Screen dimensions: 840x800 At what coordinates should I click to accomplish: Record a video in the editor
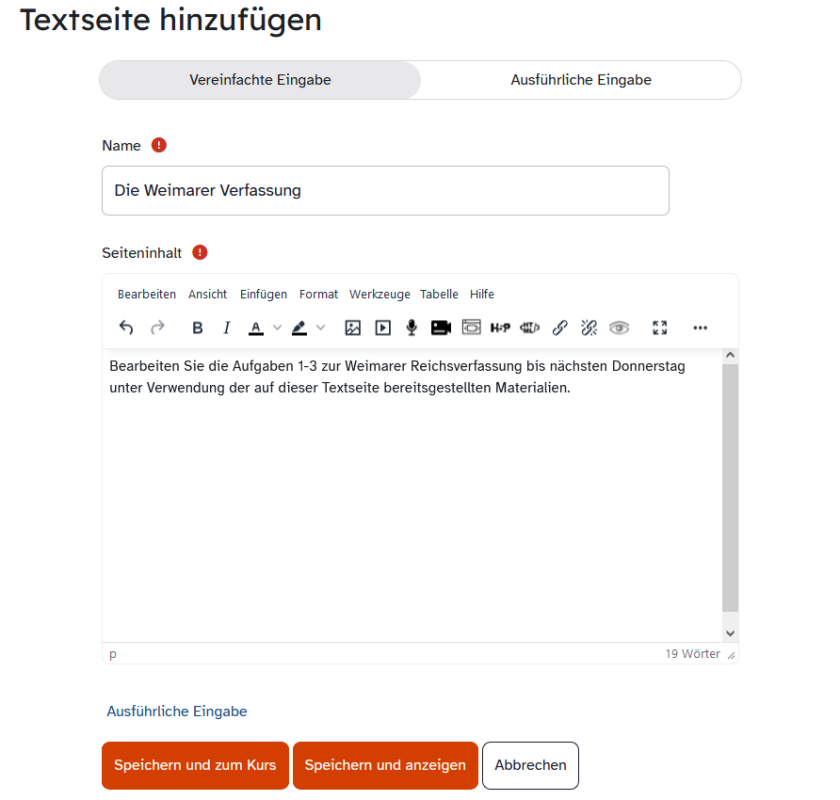pos(439,327)
